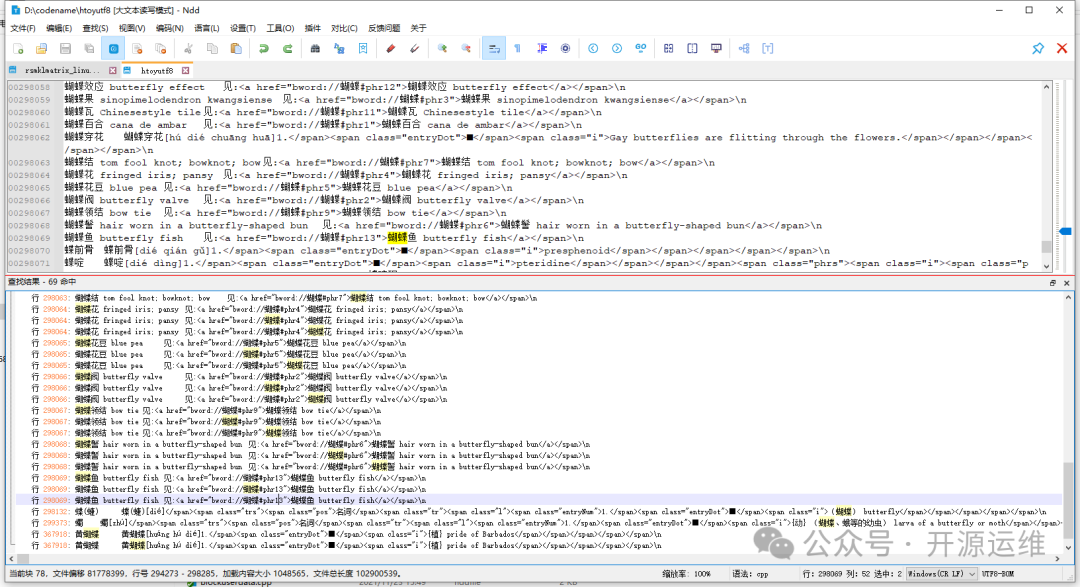Open the Windows(CR LF) line ending dropdown

(942, 574)
